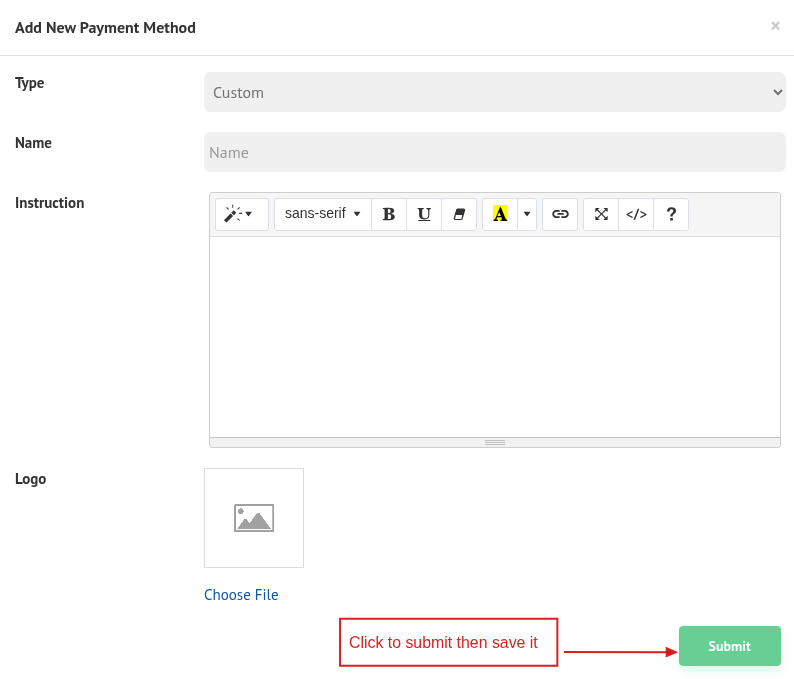Open code view in the editor
794x679 pixels.
tap(636, 214)
